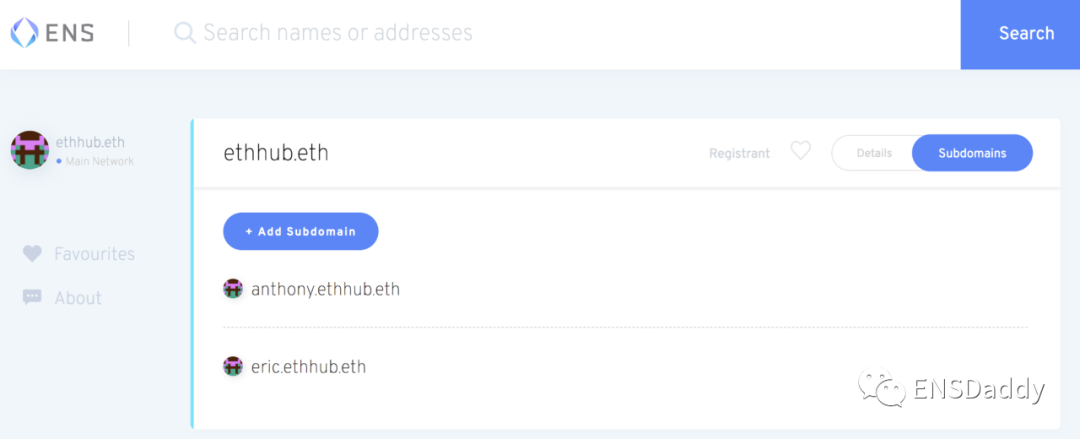The width and height of the screenshot is (1080, 439).
Task: Open the About page link
Action: [x=78, y=298]
